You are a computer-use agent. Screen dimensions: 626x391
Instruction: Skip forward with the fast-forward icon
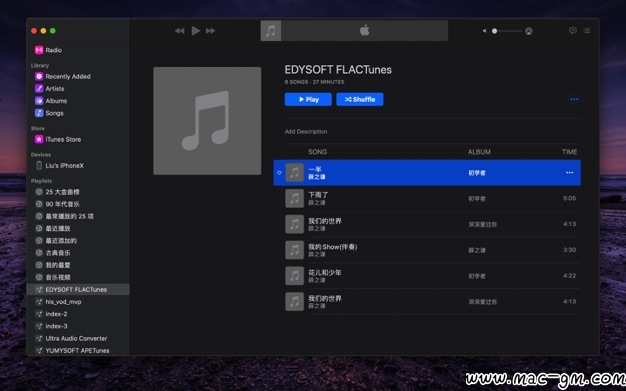pos(210,31)
